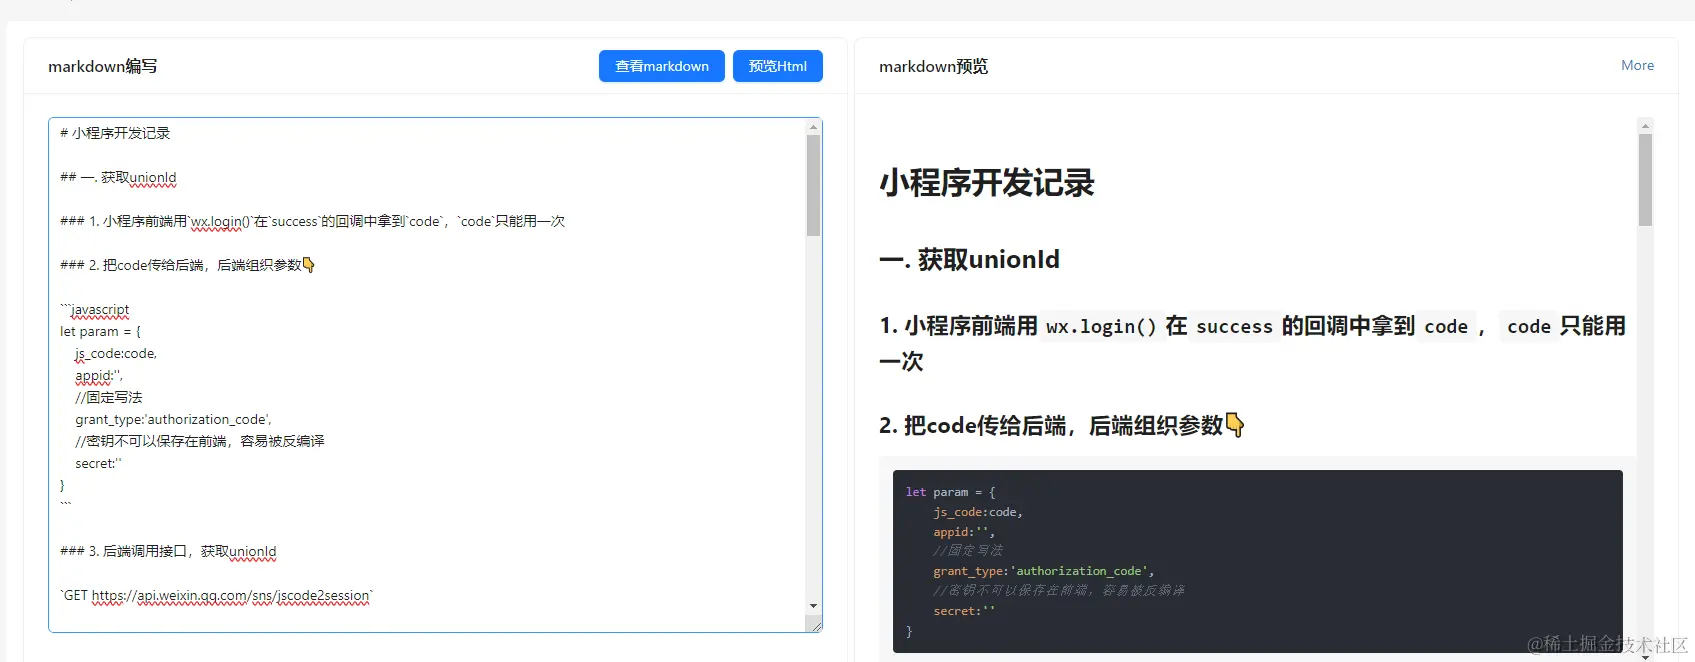Click grant_type line in preview code block
Image resolution: width=1695 pixels, height=662 pixels.
1044,571
